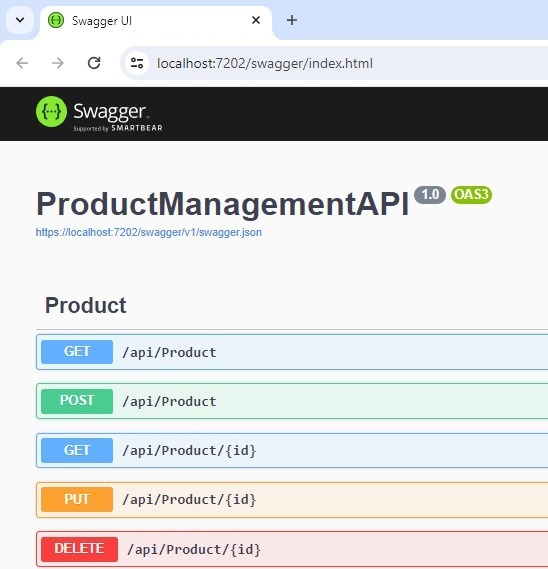Open a new browser tab

point(292,20)
